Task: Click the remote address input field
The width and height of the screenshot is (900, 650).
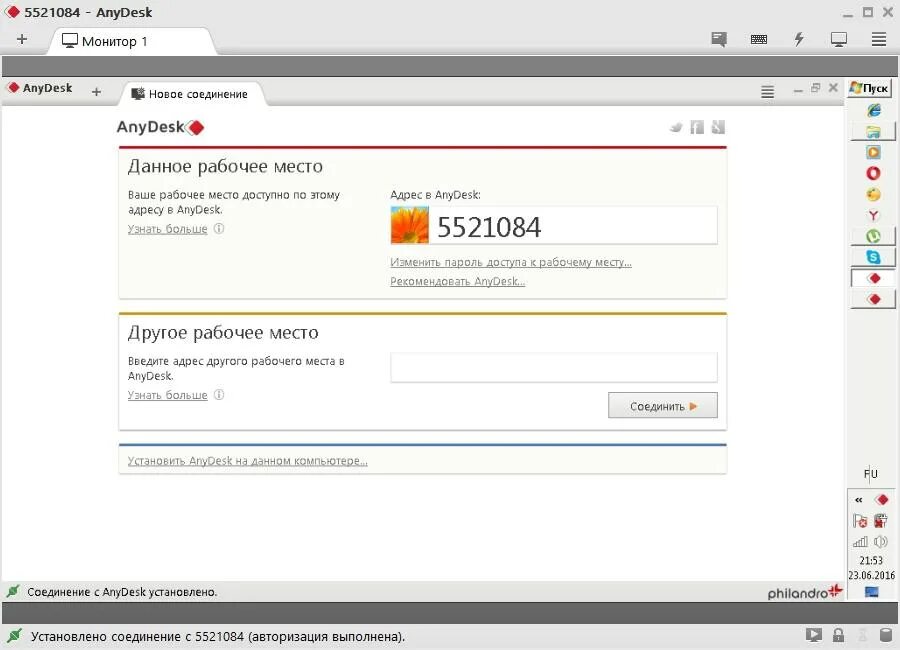Action: coord(553,367)
